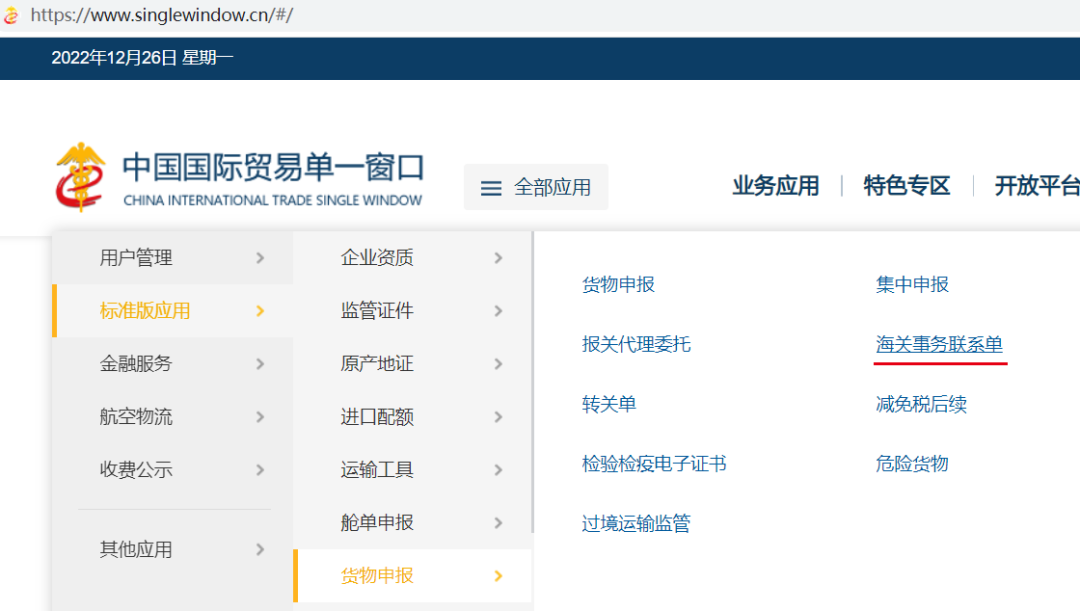
Task: Click the browser icon in the address bar
Action: tap(12, 15)
